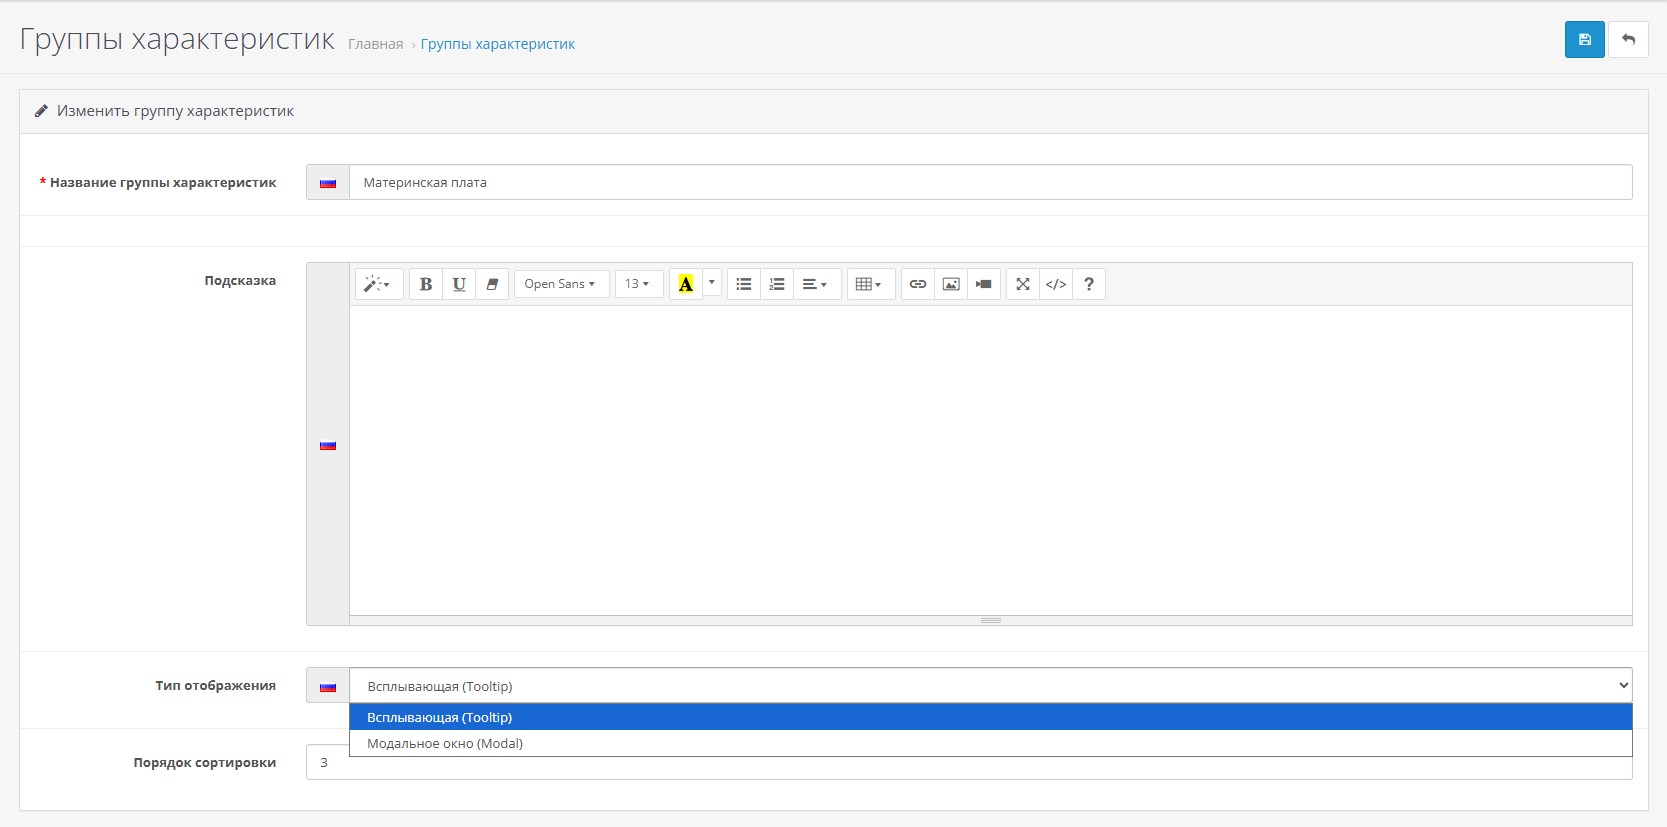This screenshot has width=1667, height=827.
Task: Click the eraser remove font style icon
Action: [492, 284]
